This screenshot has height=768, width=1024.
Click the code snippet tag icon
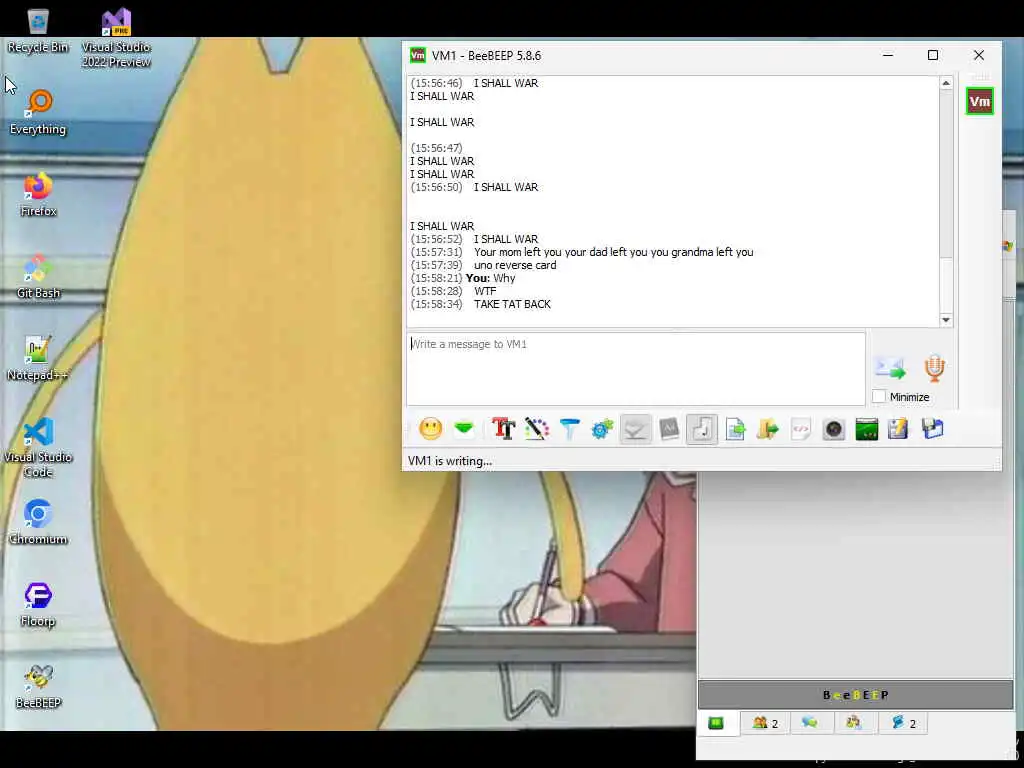pyautogui.click(x=801, y=429)
